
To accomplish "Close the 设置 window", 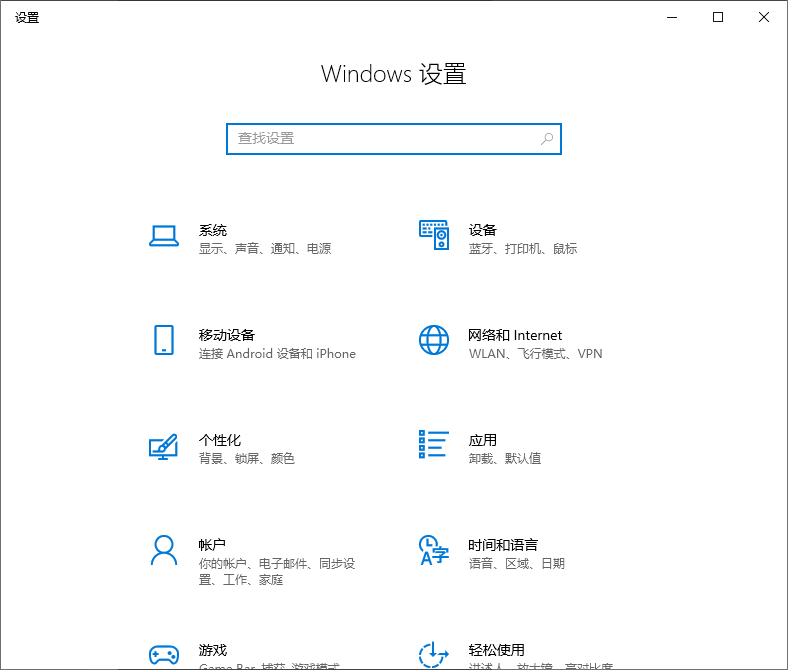I will 764,18.
